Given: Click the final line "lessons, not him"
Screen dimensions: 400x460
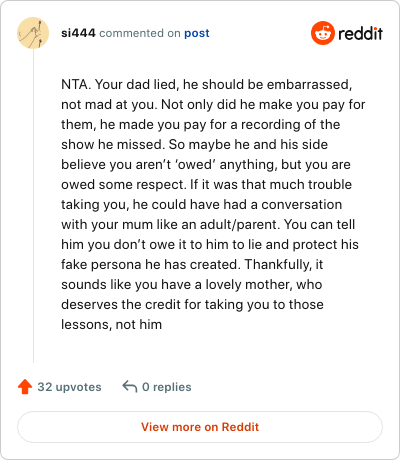Looking at the screenshot, I should [111, 325].
